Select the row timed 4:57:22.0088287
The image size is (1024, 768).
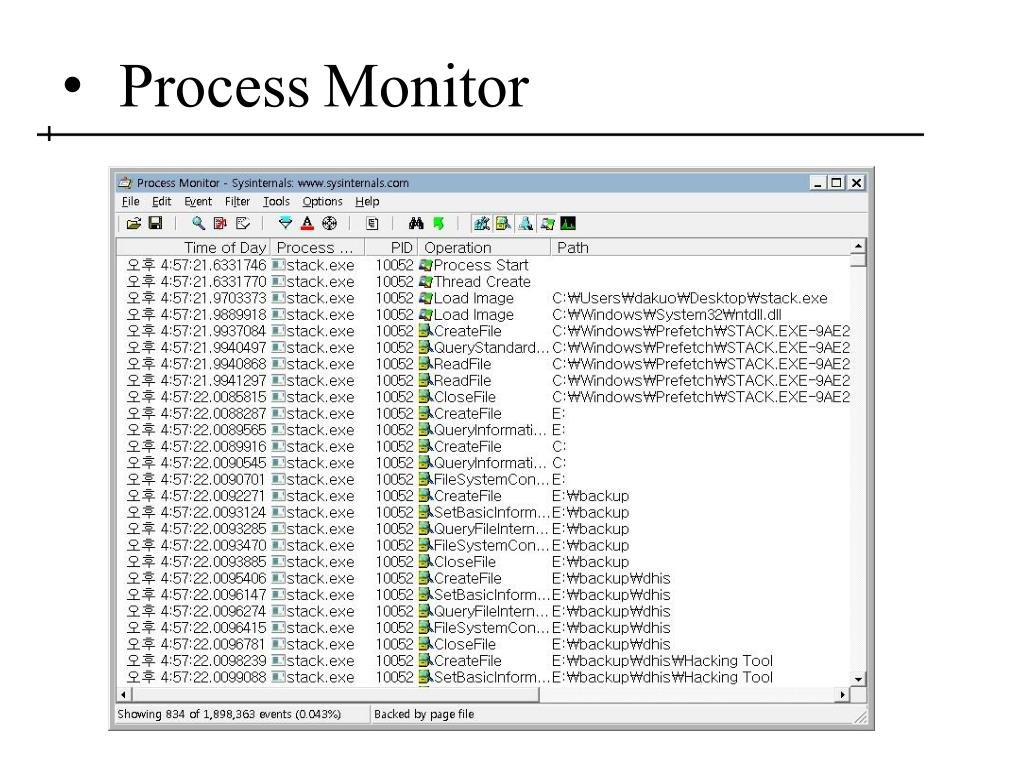tap(483, 413)
